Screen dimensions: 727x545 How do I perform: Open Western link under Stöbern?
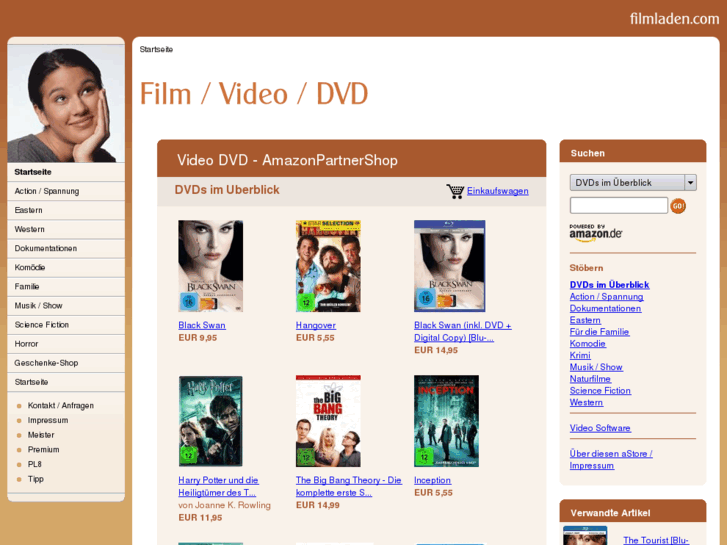point(587,403)
